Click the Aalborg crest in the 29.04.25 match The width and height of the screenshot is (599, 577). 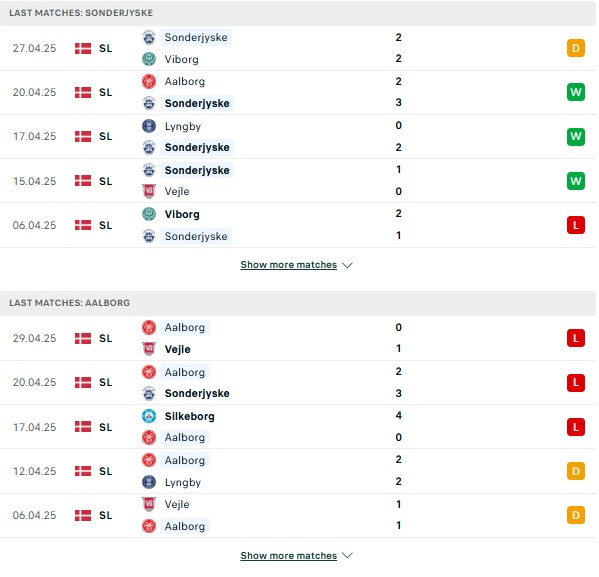click(x=149, y=327)
